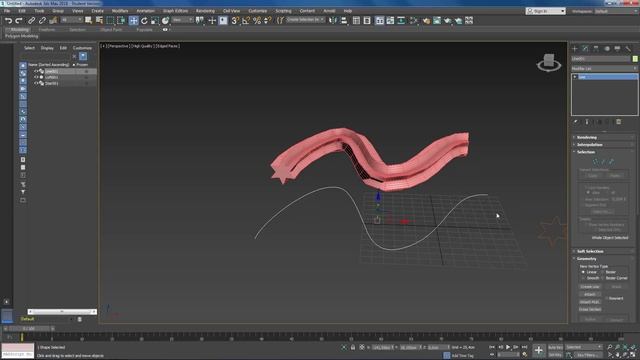The height and width of the screenshot is (360, 640).
Task: Open the Rendering menu
Action: point(205,11)
